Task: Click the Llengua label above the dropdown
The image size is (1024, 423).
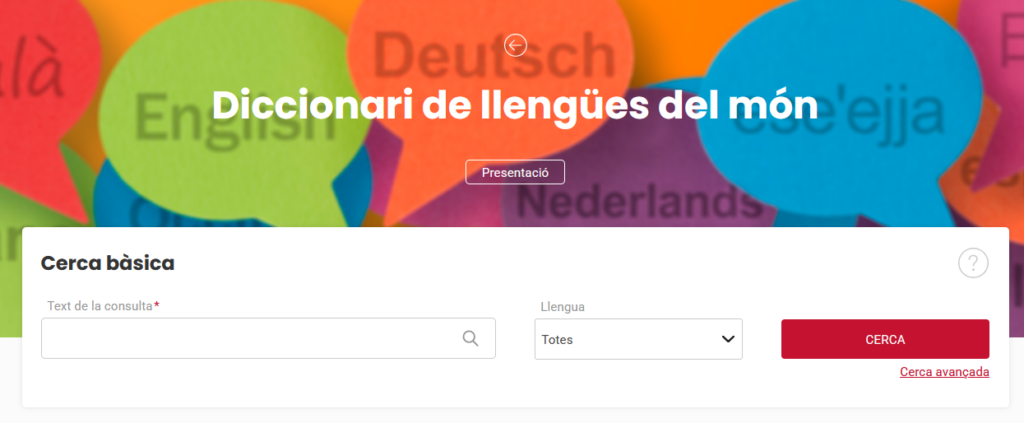Action: [563, 307]
